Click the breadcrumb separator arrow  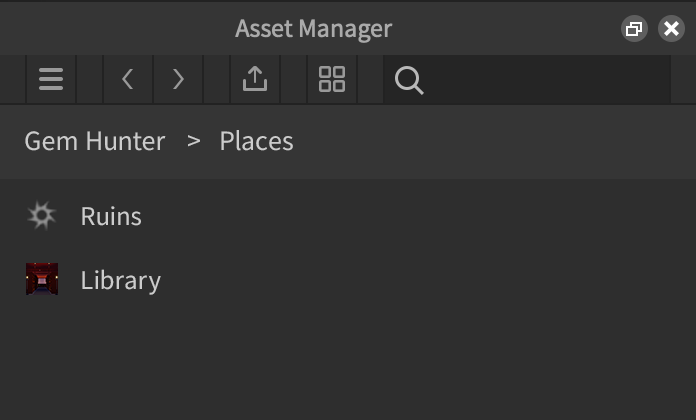194,141
